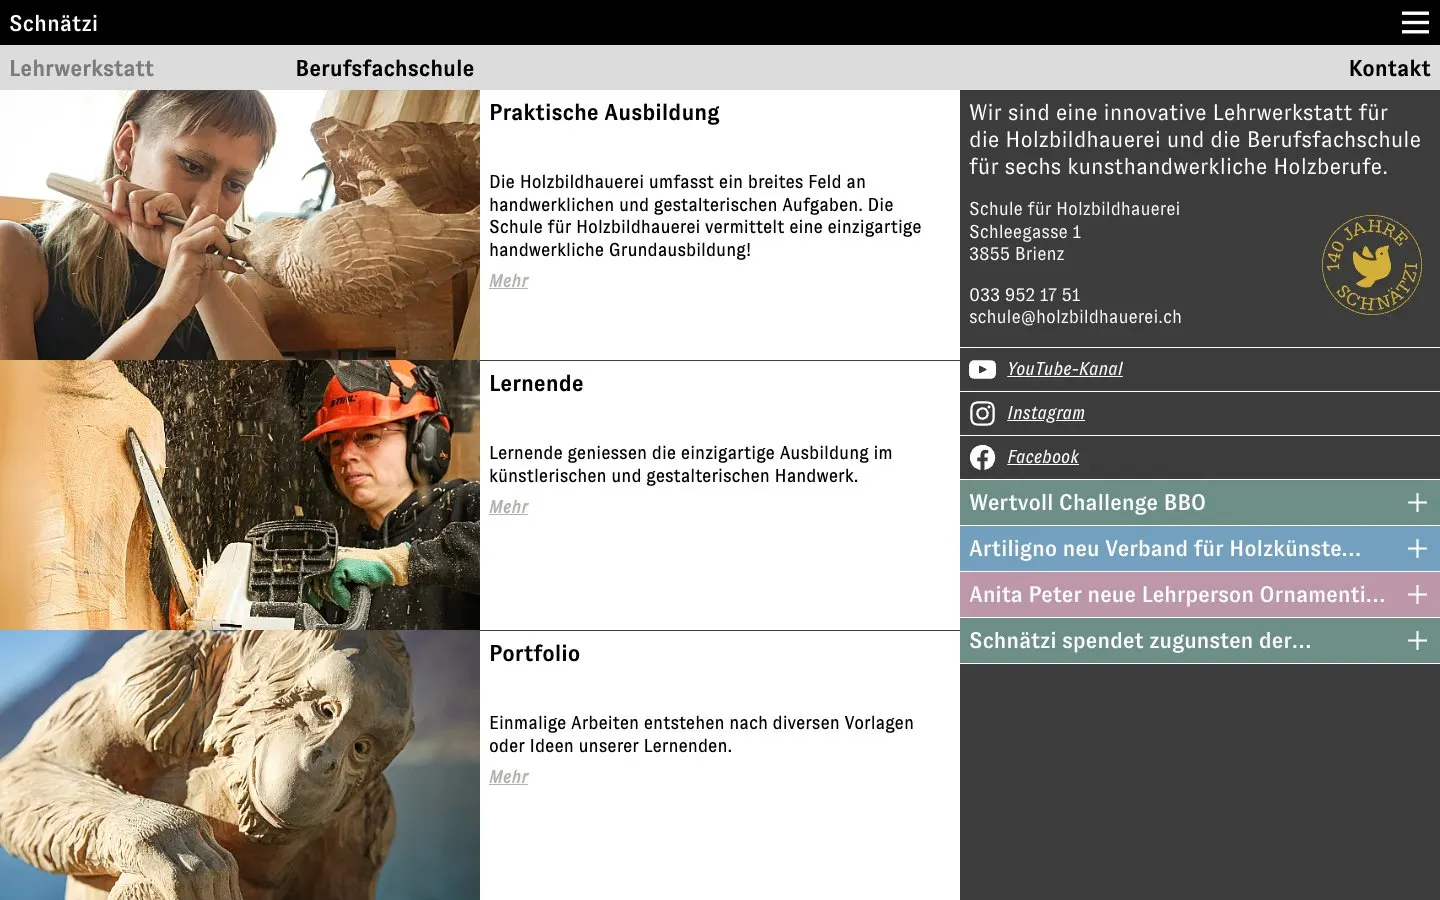
Task: Click the 140 Jahre Schnätzi badge
Action: pos(1372,265)
